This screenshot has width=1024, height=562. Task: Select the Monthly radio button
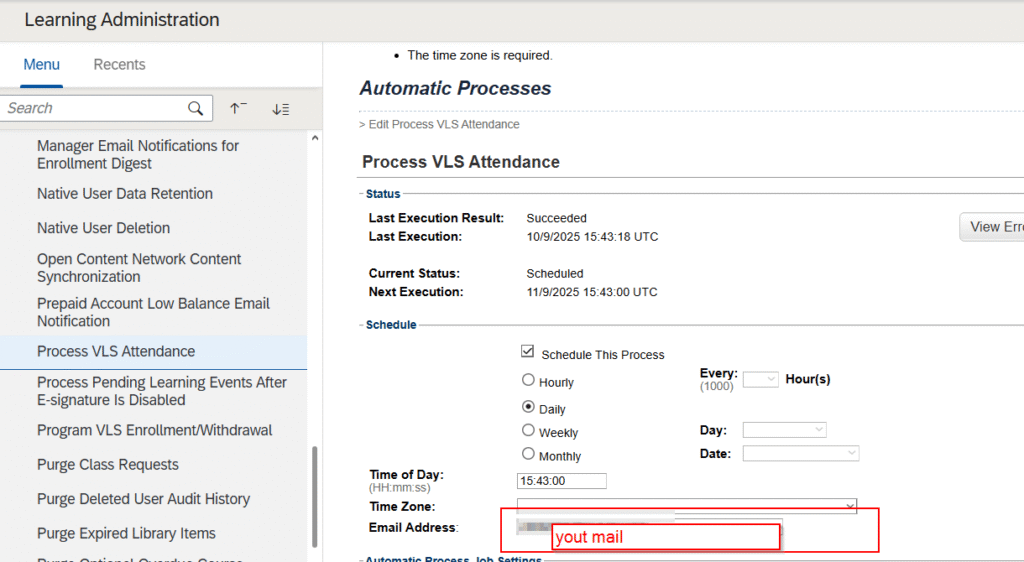(x=528, y=455)
